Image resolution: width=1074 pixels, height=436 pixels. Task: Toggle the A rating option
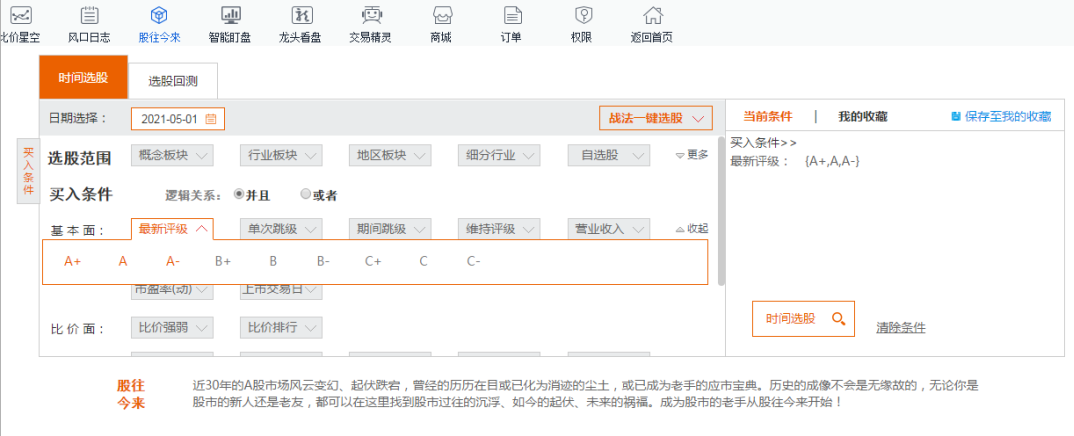[x=123, y=261]
